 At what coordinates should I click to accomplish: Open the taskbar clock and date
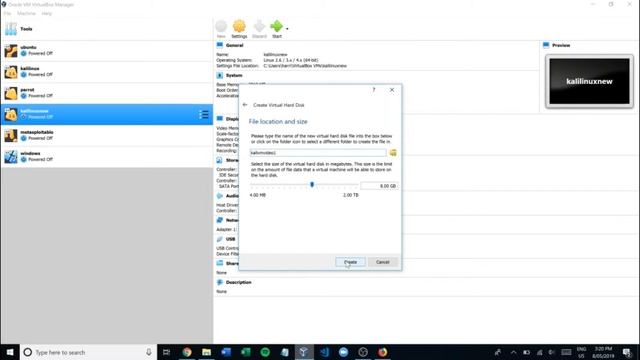tap(603, 352)
